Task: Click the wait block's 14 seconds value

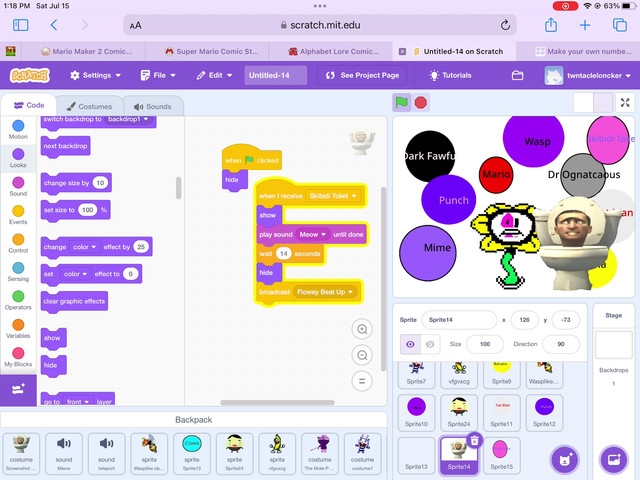Action: 283,254
